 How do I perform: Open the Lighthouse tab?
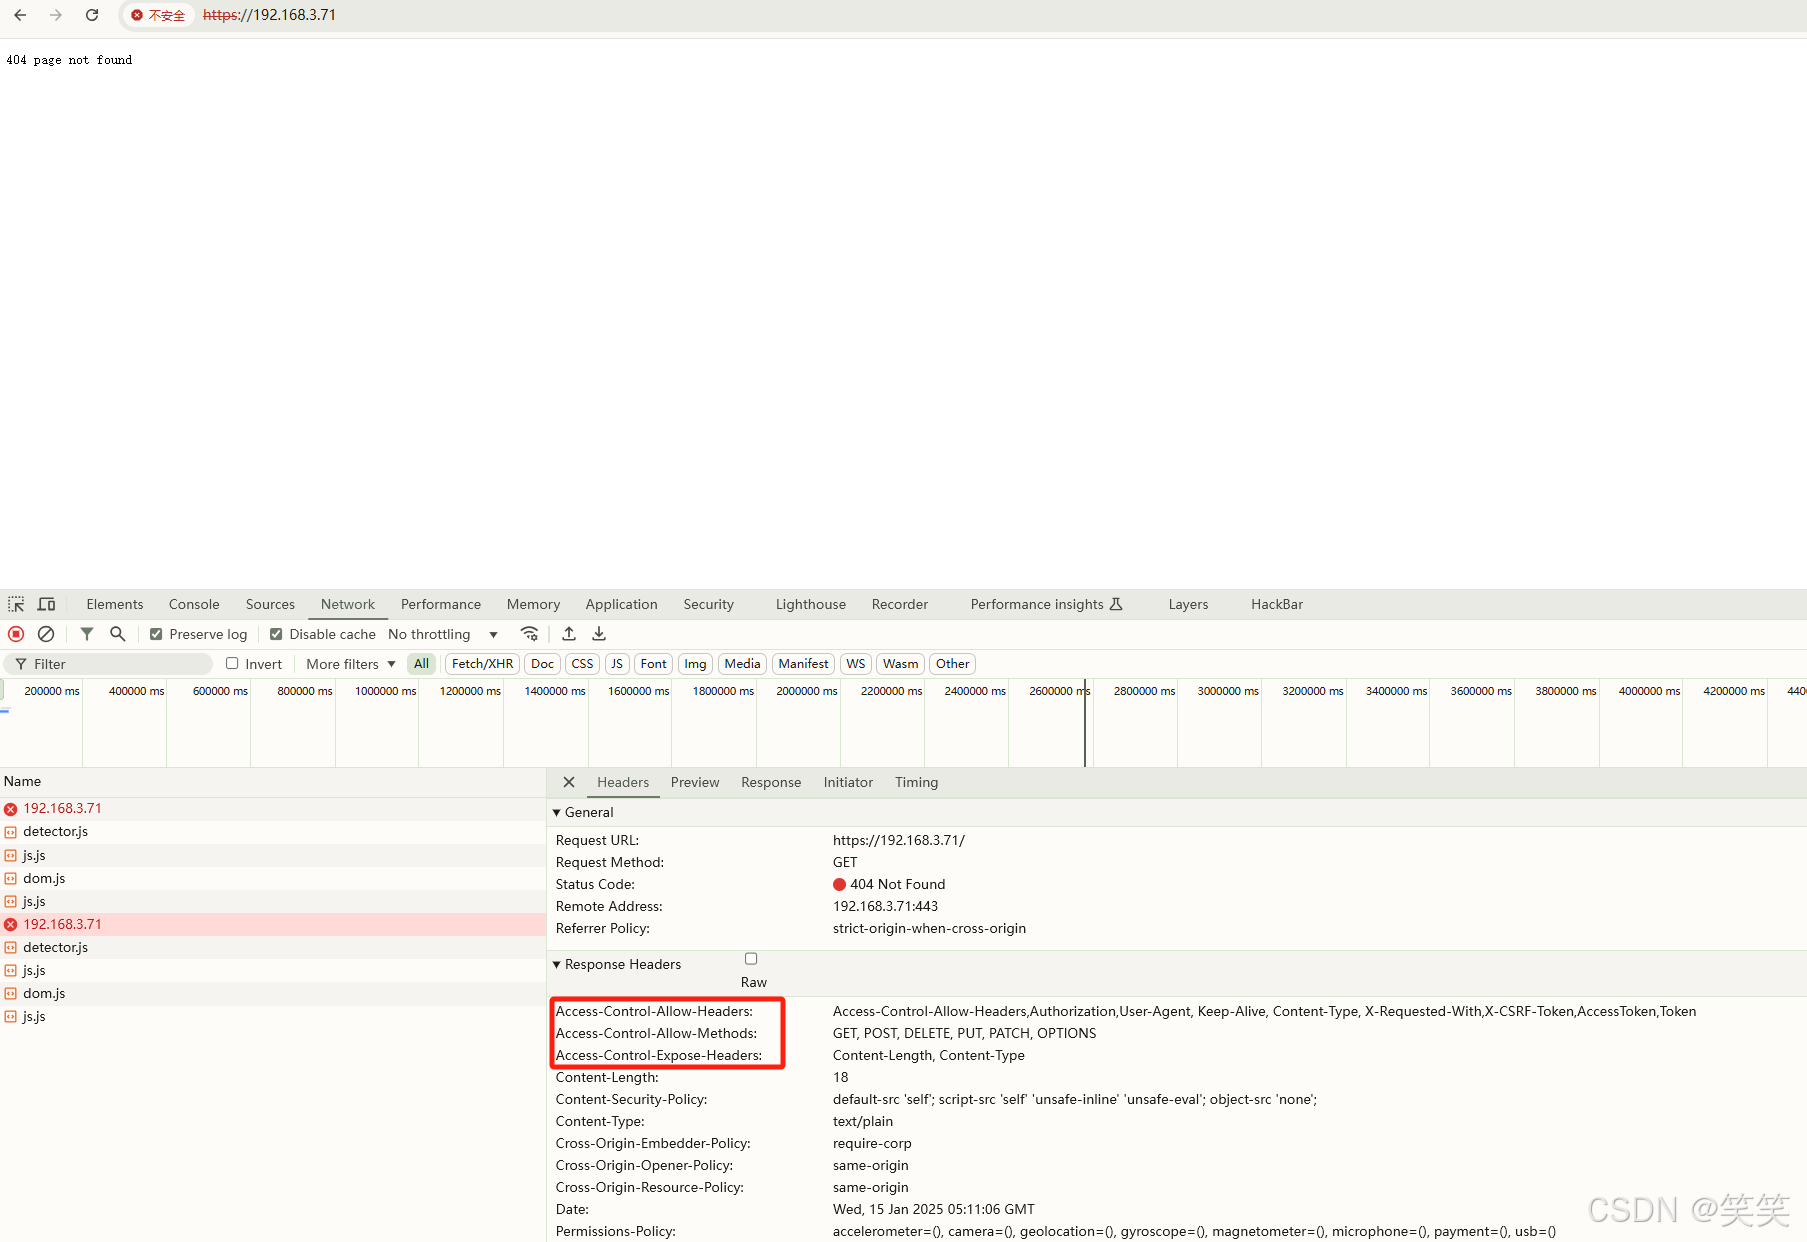pos(811,604)
